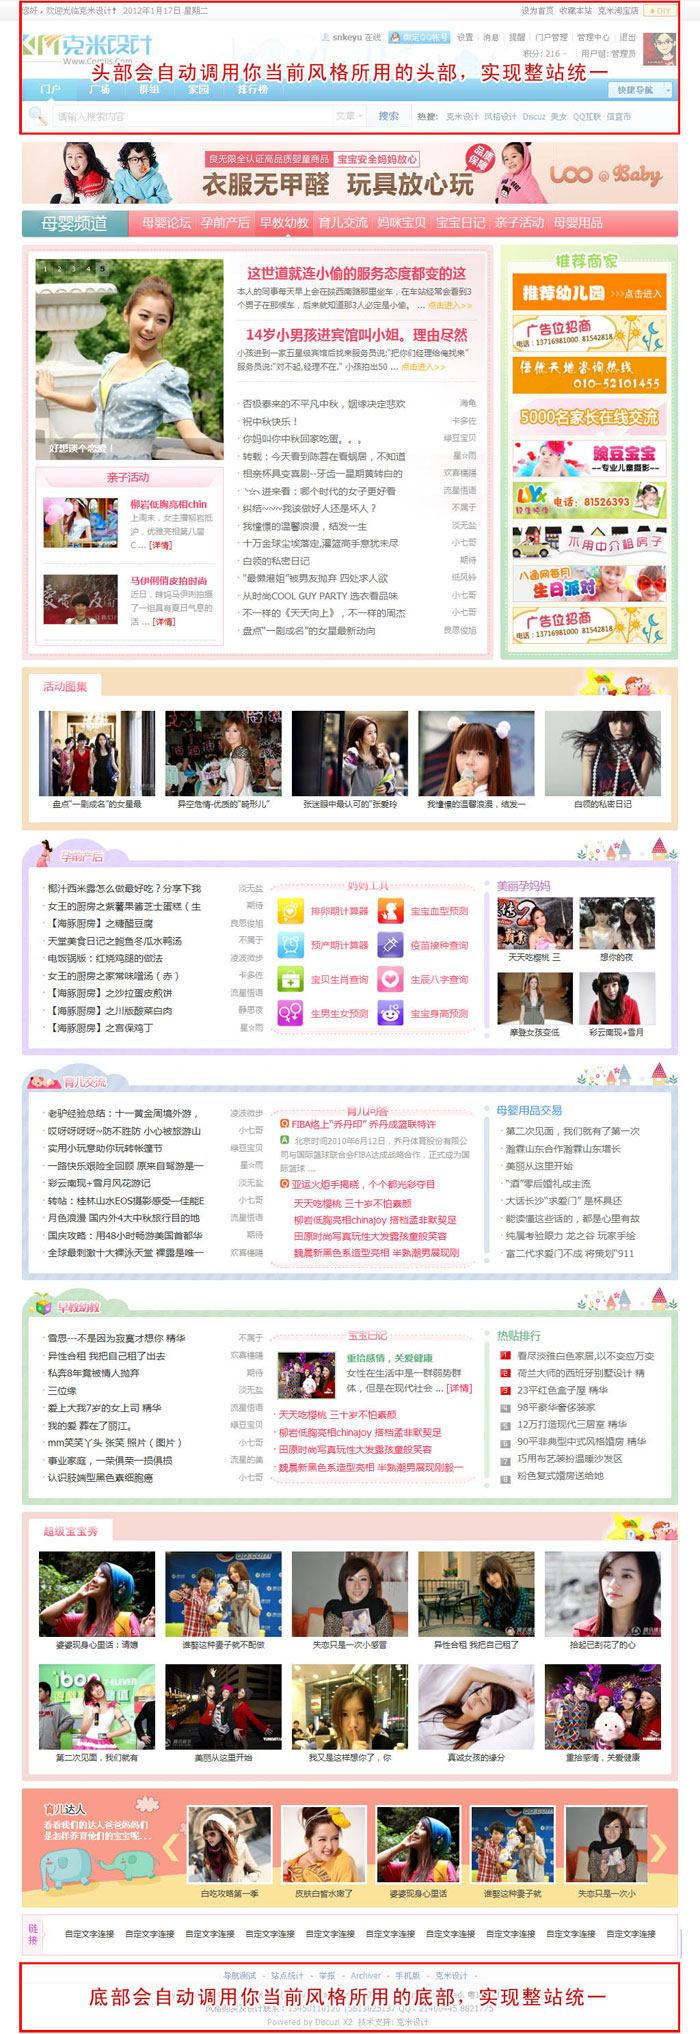
Task: Click the user avatar picture in header
Action: [658, 48]
